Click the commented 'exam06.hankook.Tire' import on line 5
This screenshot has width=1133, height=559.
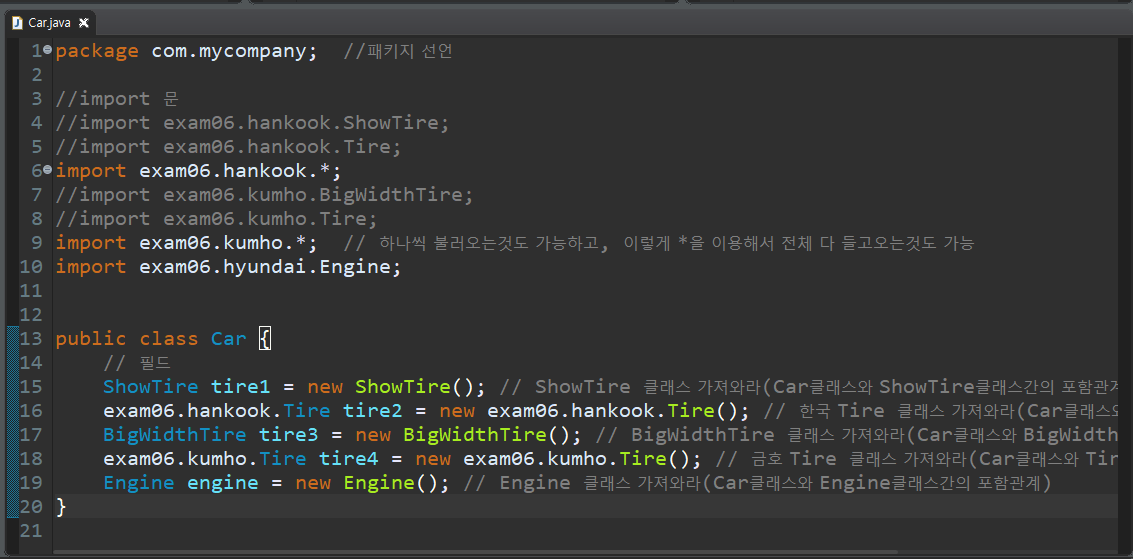(276, 147)
